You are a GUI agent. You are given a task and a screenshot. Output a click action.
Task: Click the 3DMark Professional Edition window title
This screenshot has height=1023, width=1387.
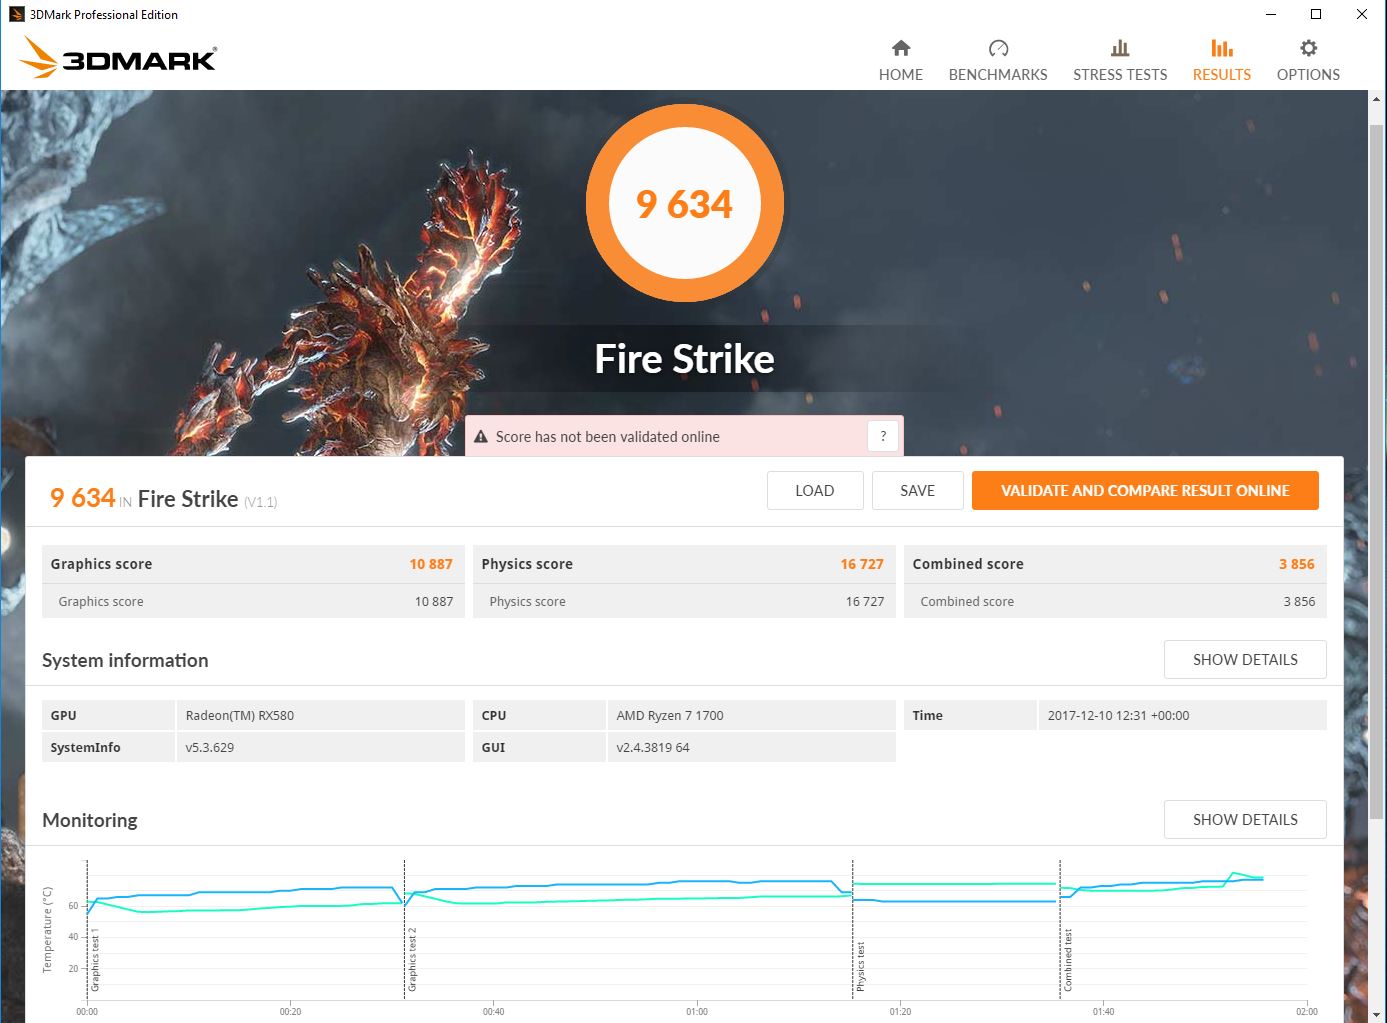pyautogui.click(x=104, y=15)
